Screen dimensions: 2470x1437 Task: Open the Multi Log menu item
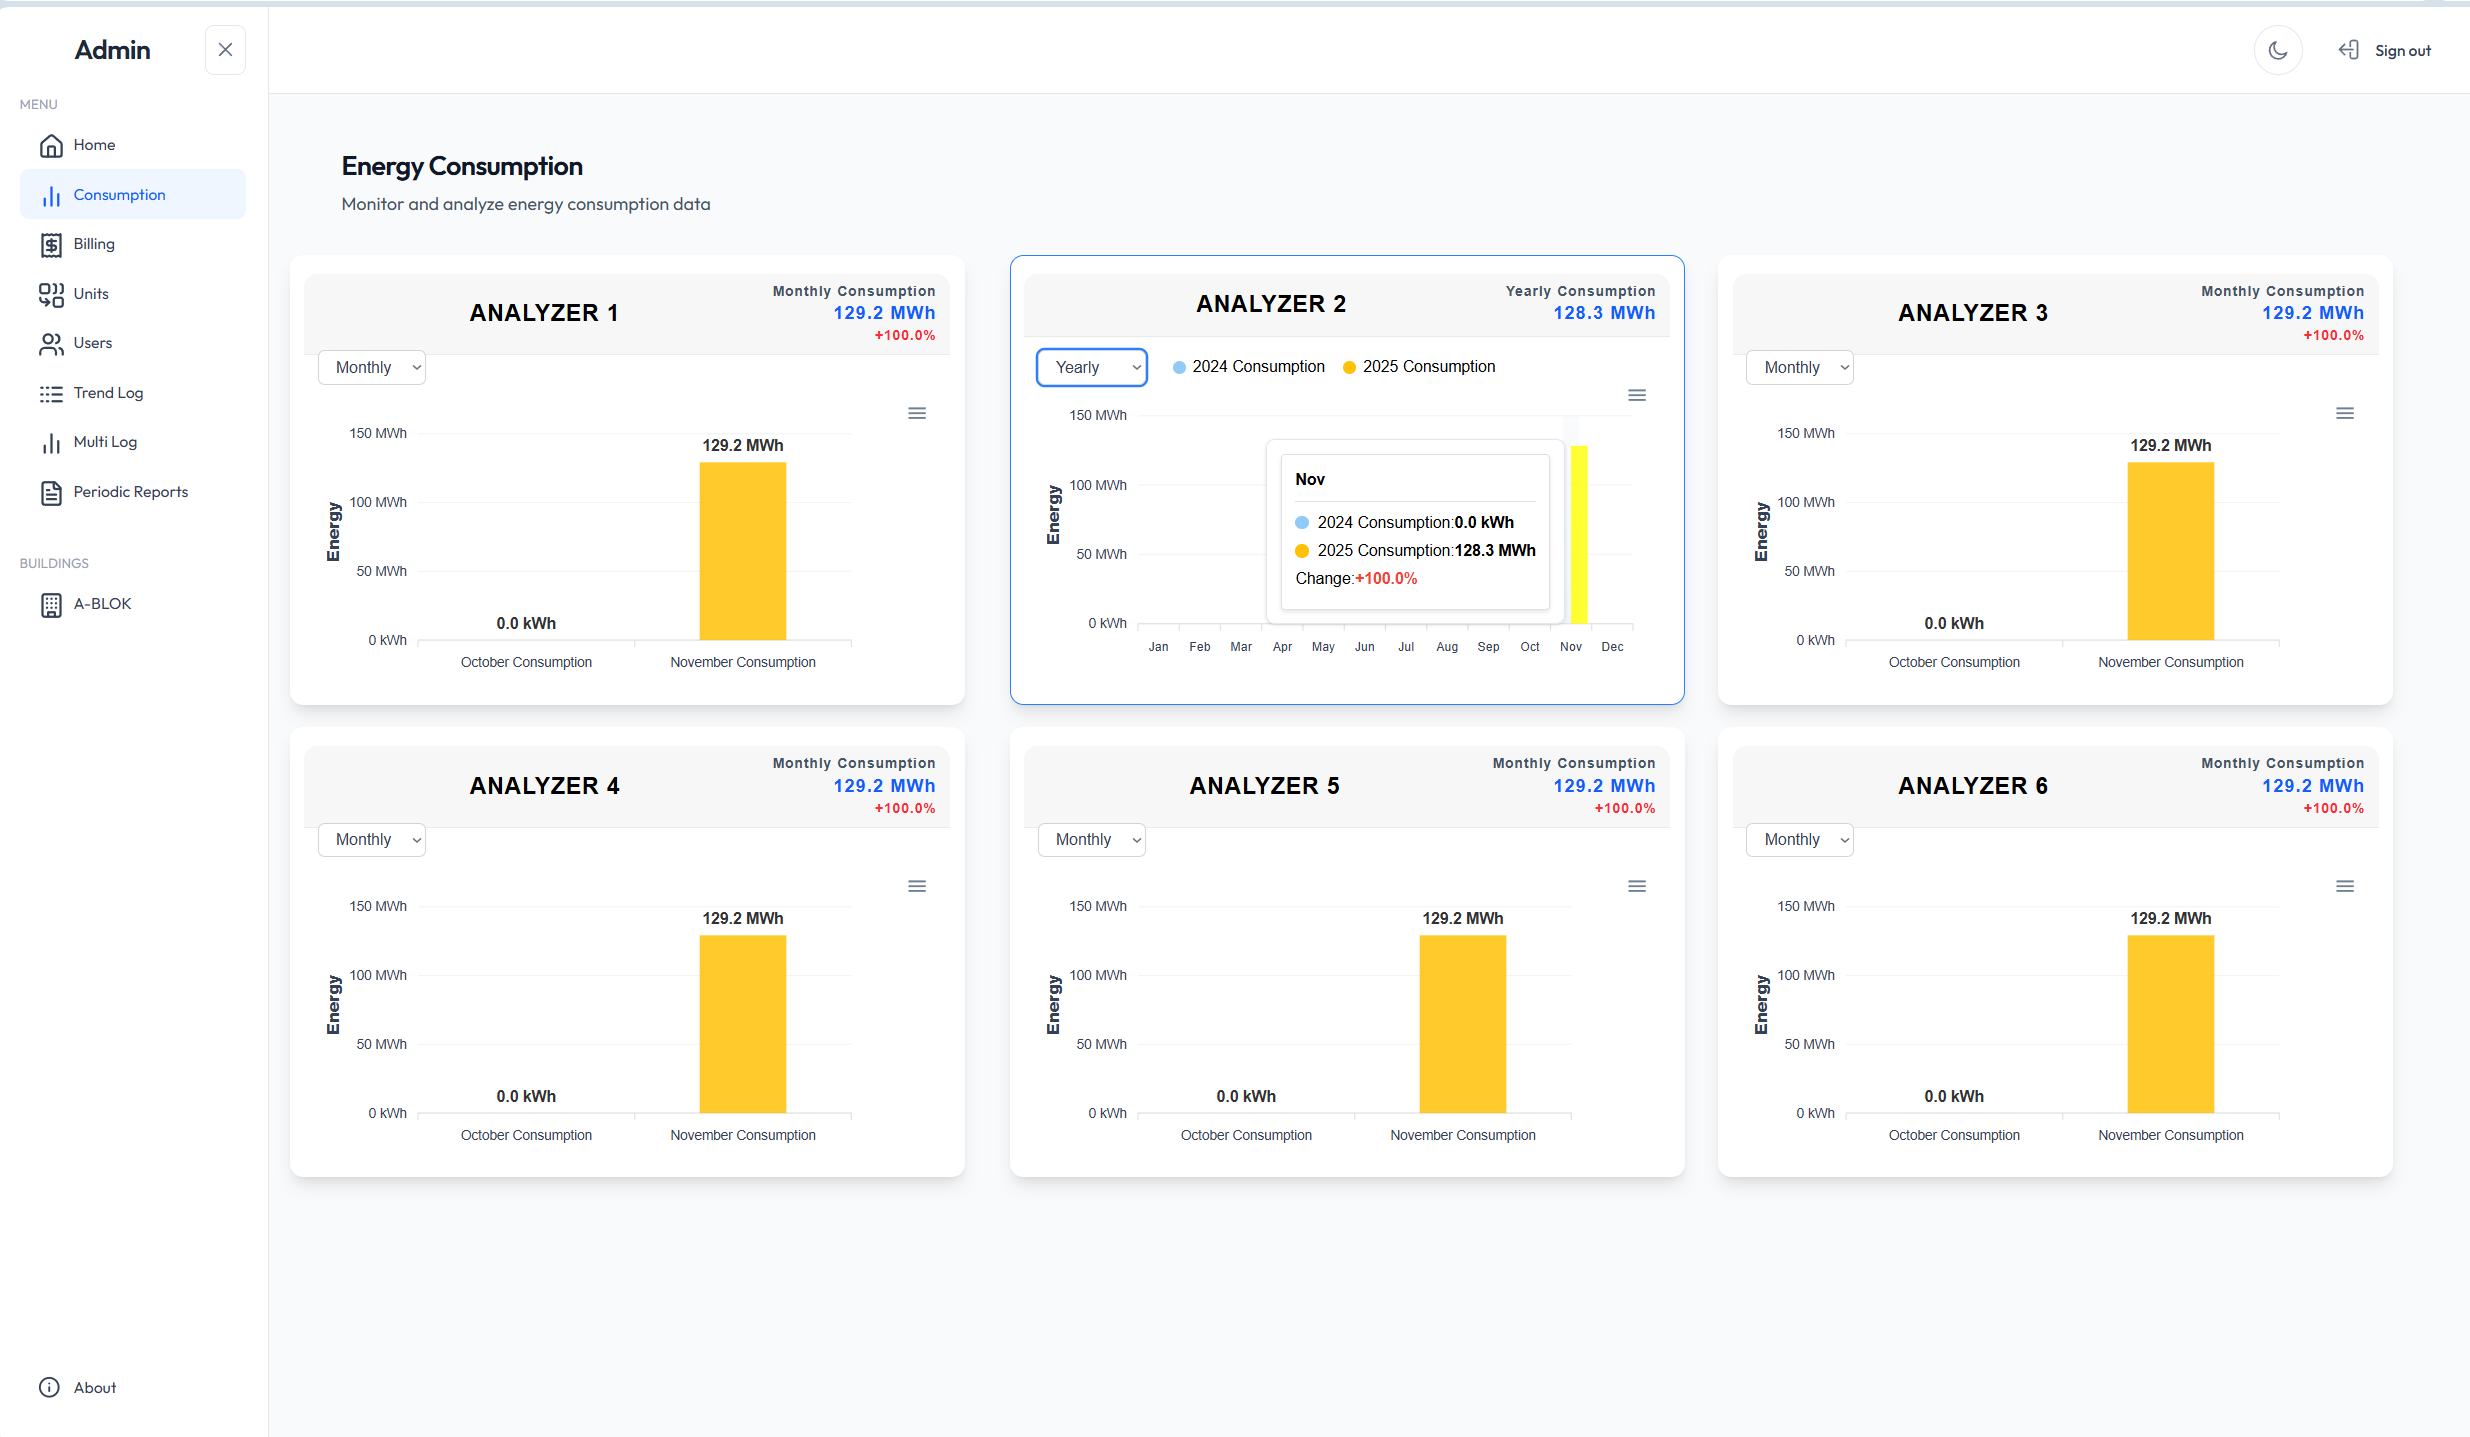[x=105, y=442]
